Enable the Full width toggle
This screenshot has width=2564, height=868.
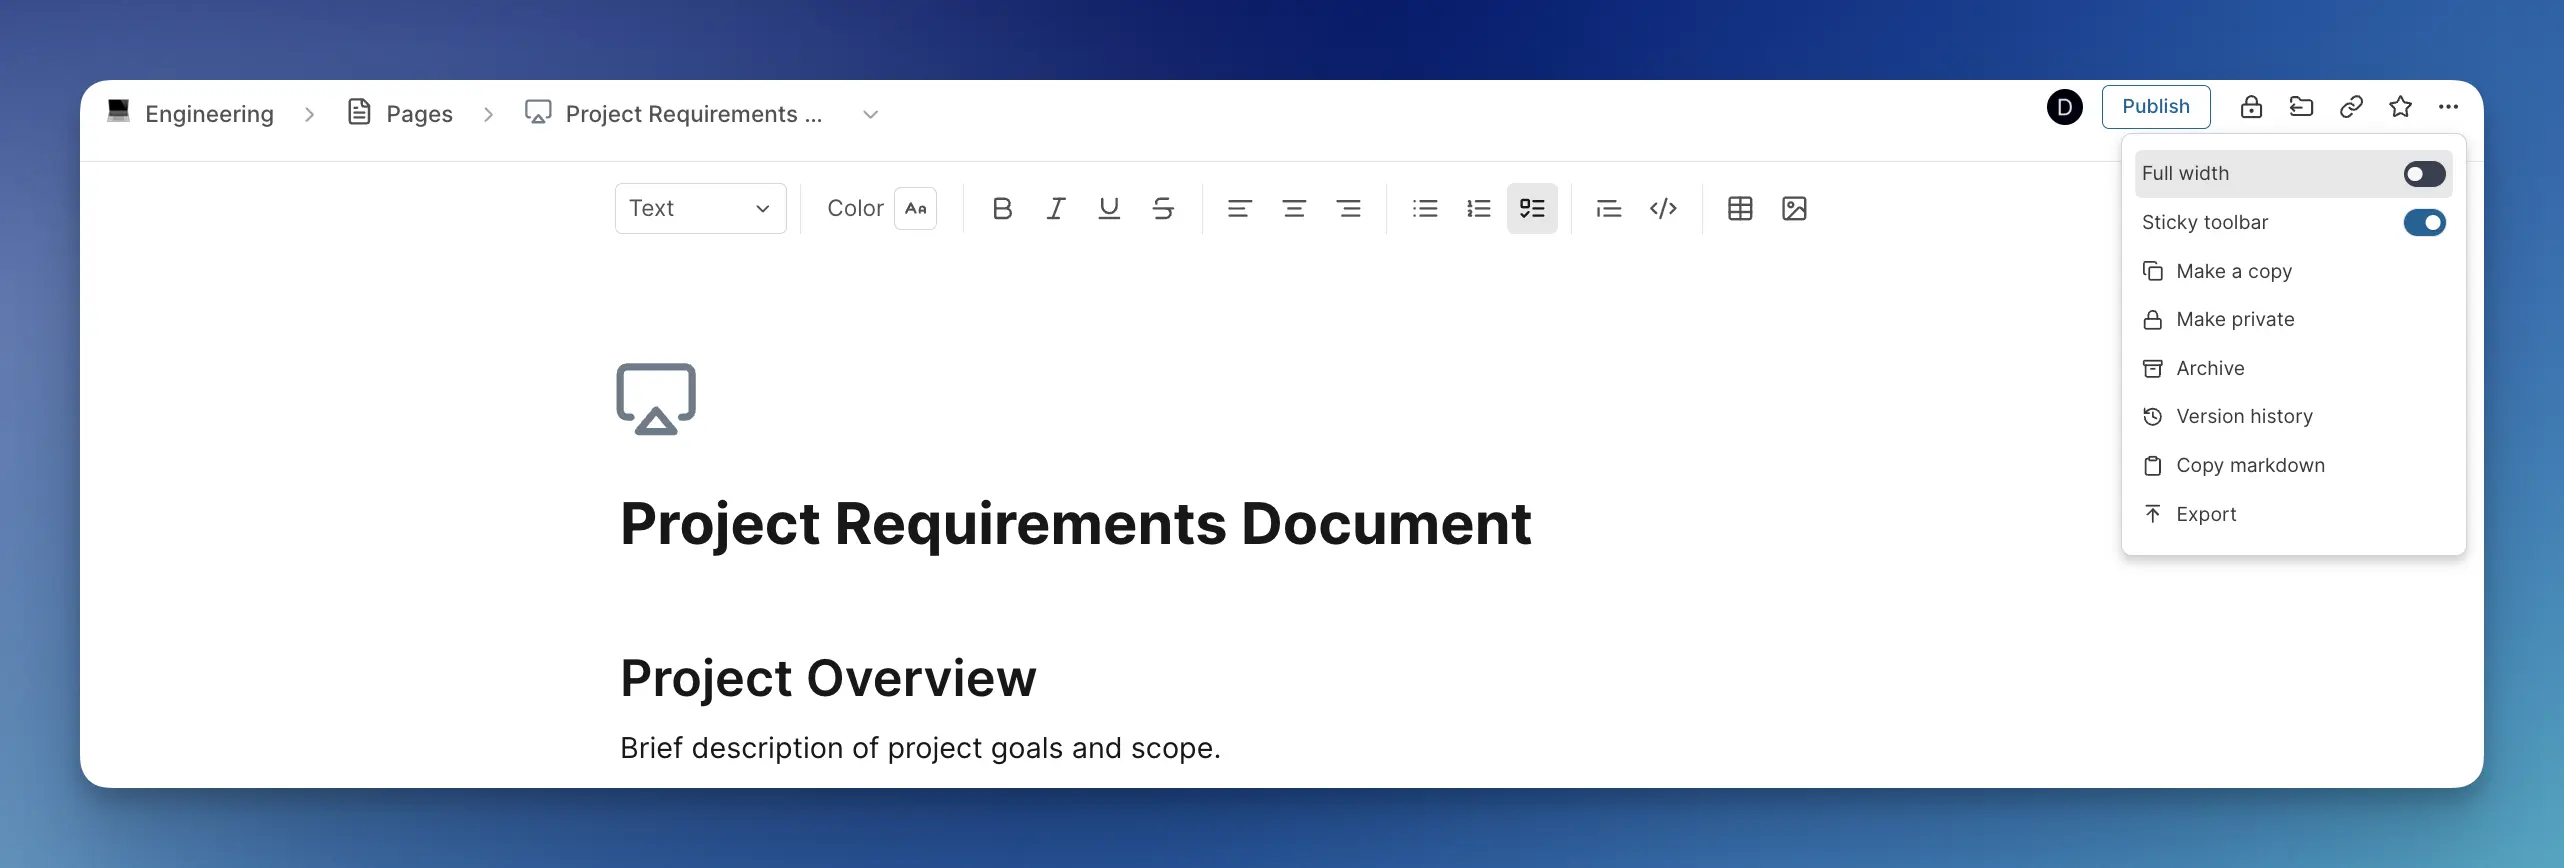[2424, 174]
